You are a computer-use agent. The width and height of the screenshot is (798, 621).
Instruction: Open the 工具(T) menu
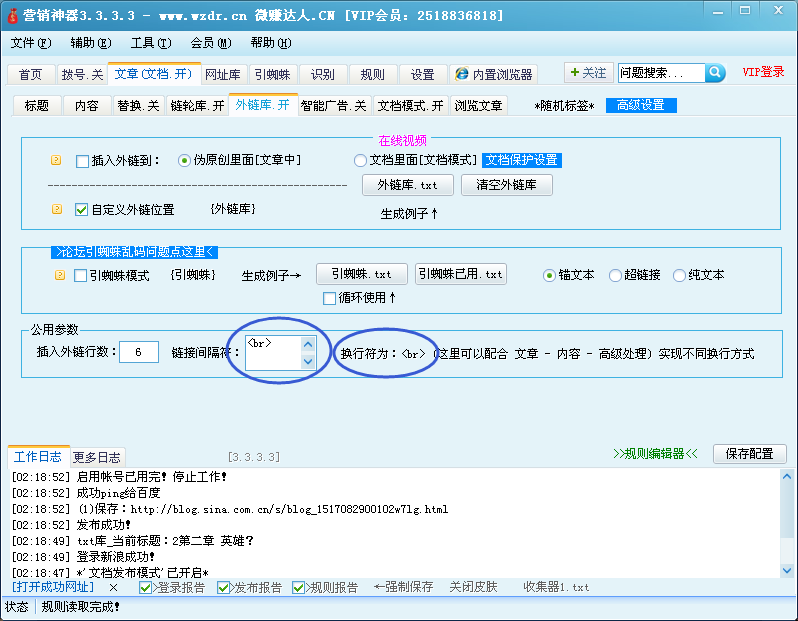[x=150, y=43]
